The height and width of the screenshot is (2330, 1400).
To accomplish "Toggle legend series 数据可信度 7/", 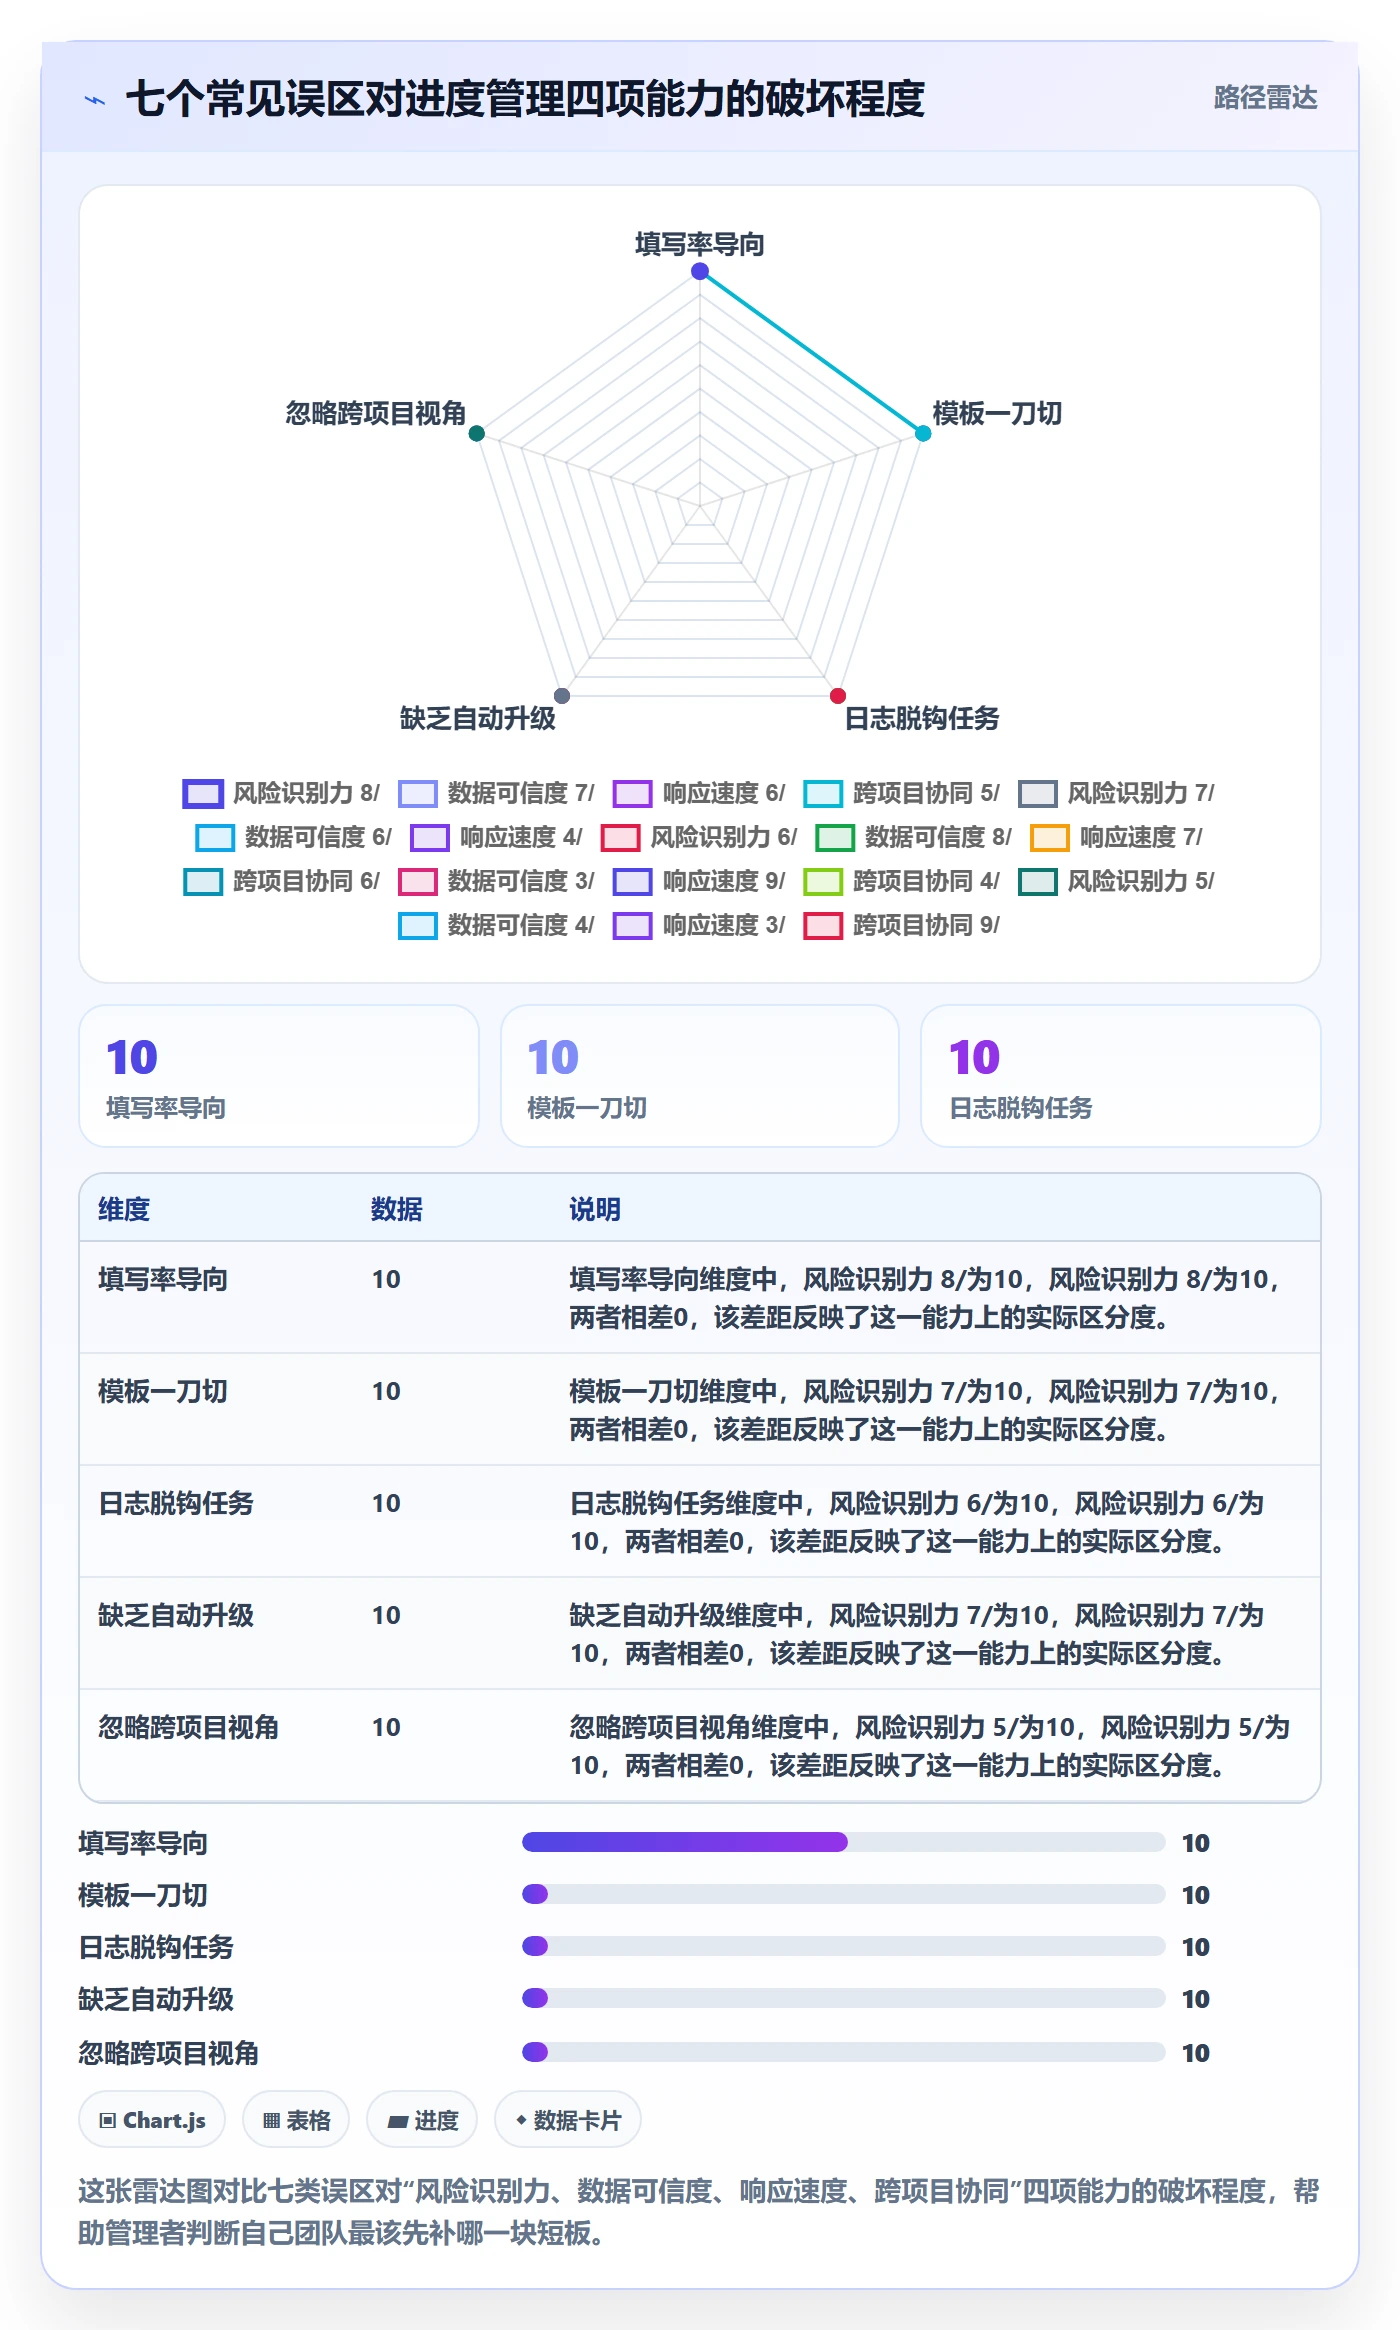I will (496, 793).
